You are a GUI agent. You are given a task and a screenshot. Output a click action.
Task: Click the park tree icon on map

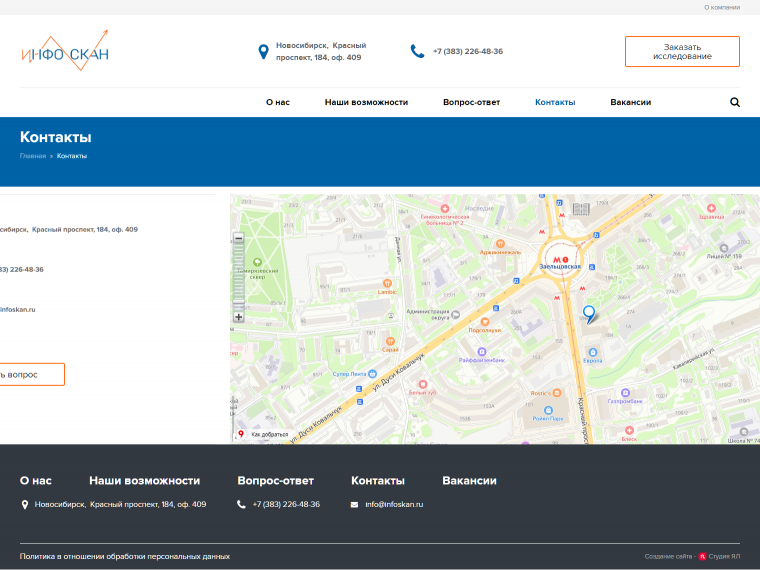tap(257, 262)
